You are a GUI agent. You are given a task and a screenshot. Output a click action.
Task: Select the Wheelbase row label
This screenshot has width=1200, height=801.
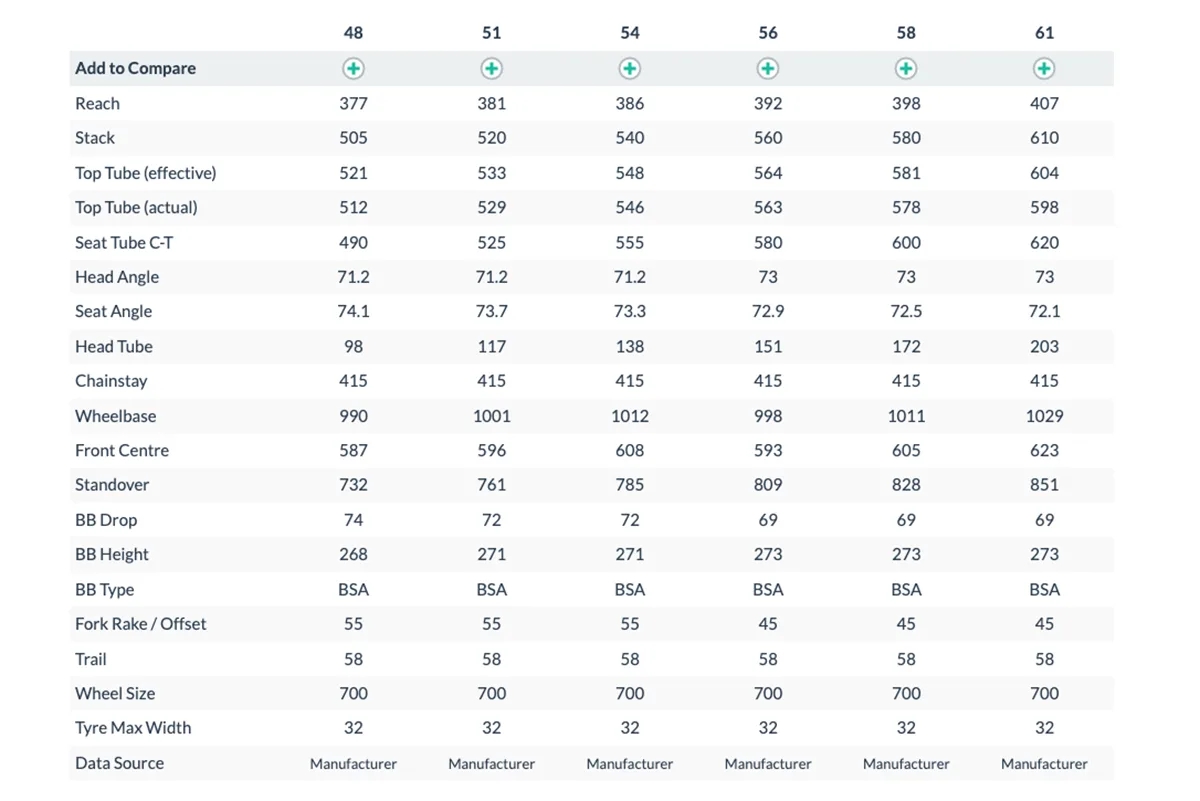point(115,416)
